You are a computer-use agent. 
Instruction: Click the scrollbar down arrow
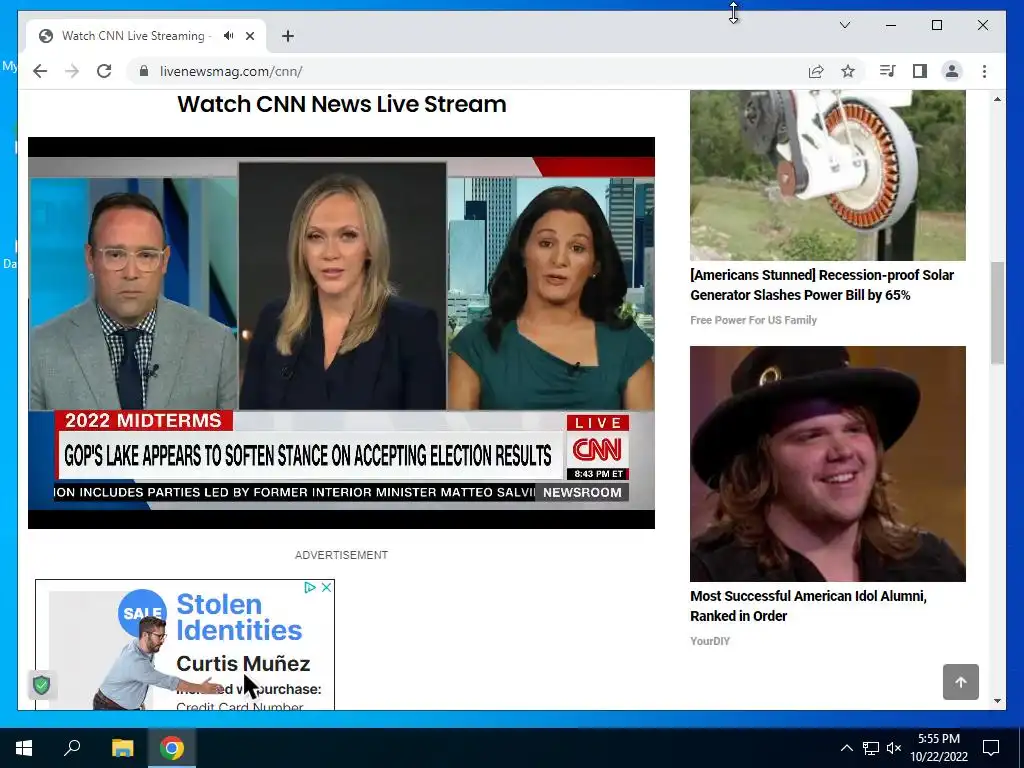[997, 701]
